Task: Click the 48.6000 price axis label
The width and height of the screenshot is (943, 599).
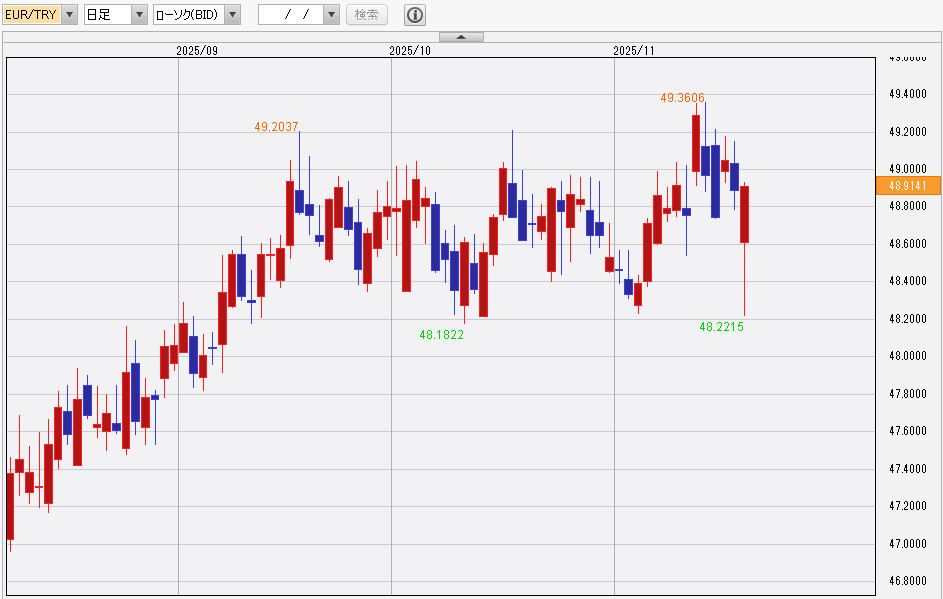Action: pyautogui.click(x=908, y=244)
